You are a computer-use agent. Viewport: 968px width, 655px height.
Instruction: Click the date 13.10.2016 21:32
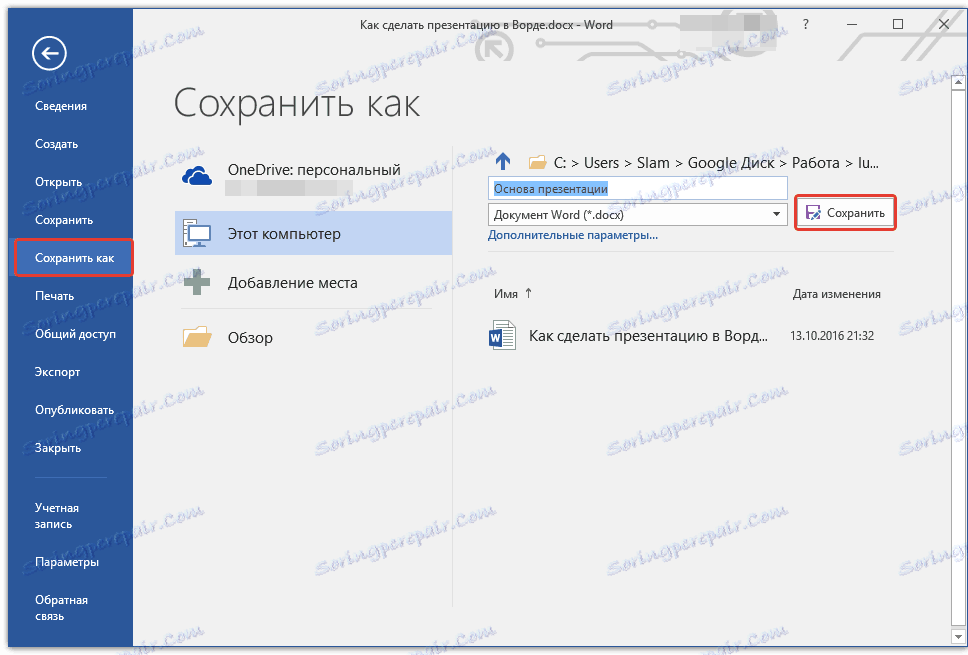pos(832,336)
